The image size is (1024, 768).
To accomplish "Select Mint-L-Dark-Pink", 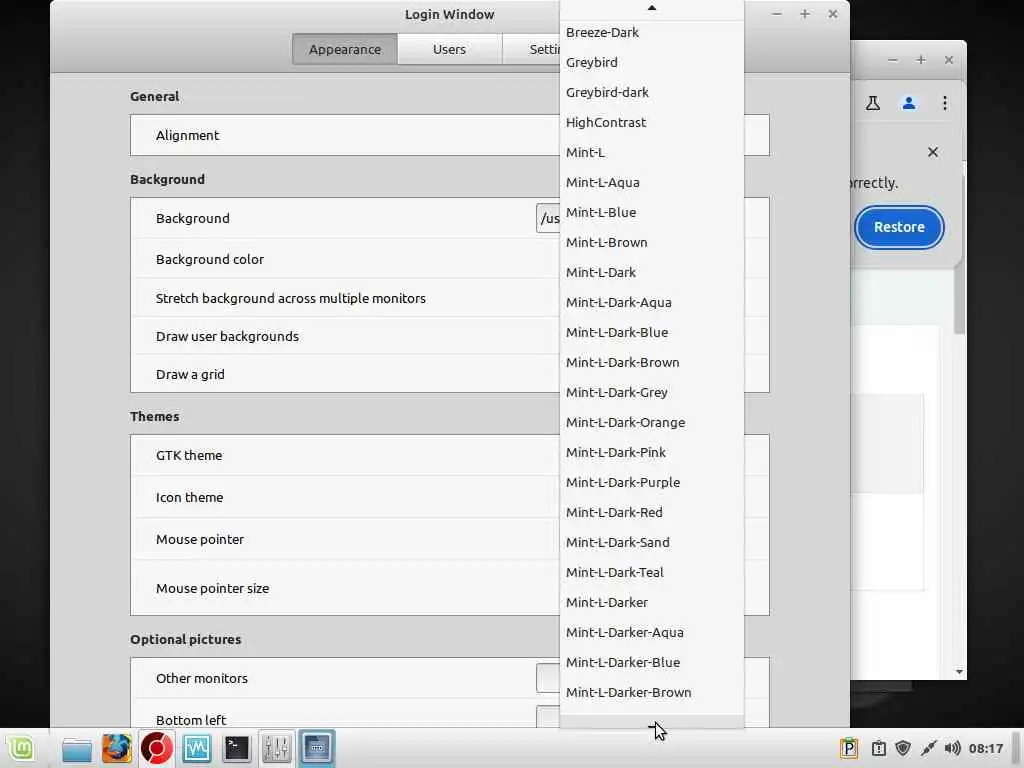I will click(x=652, y=453).
